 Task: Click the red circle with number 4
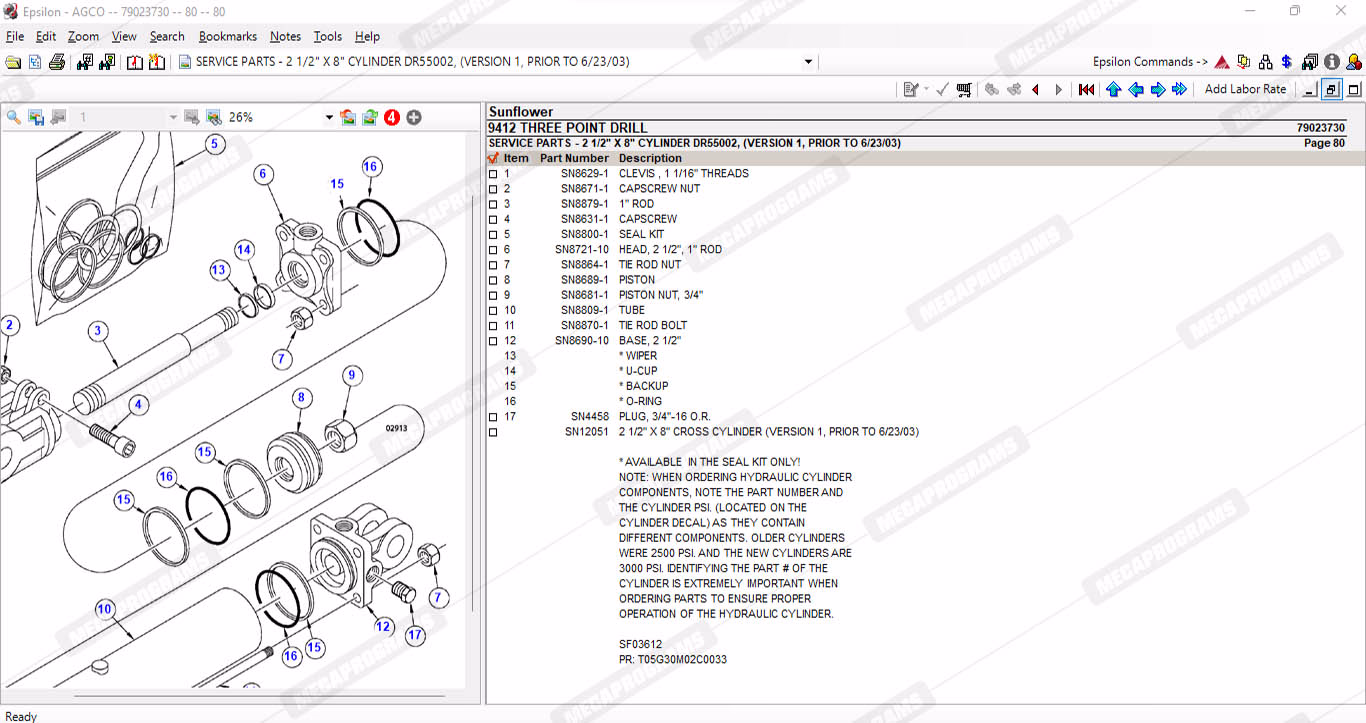pyautogui.click(x=391, y=117)
